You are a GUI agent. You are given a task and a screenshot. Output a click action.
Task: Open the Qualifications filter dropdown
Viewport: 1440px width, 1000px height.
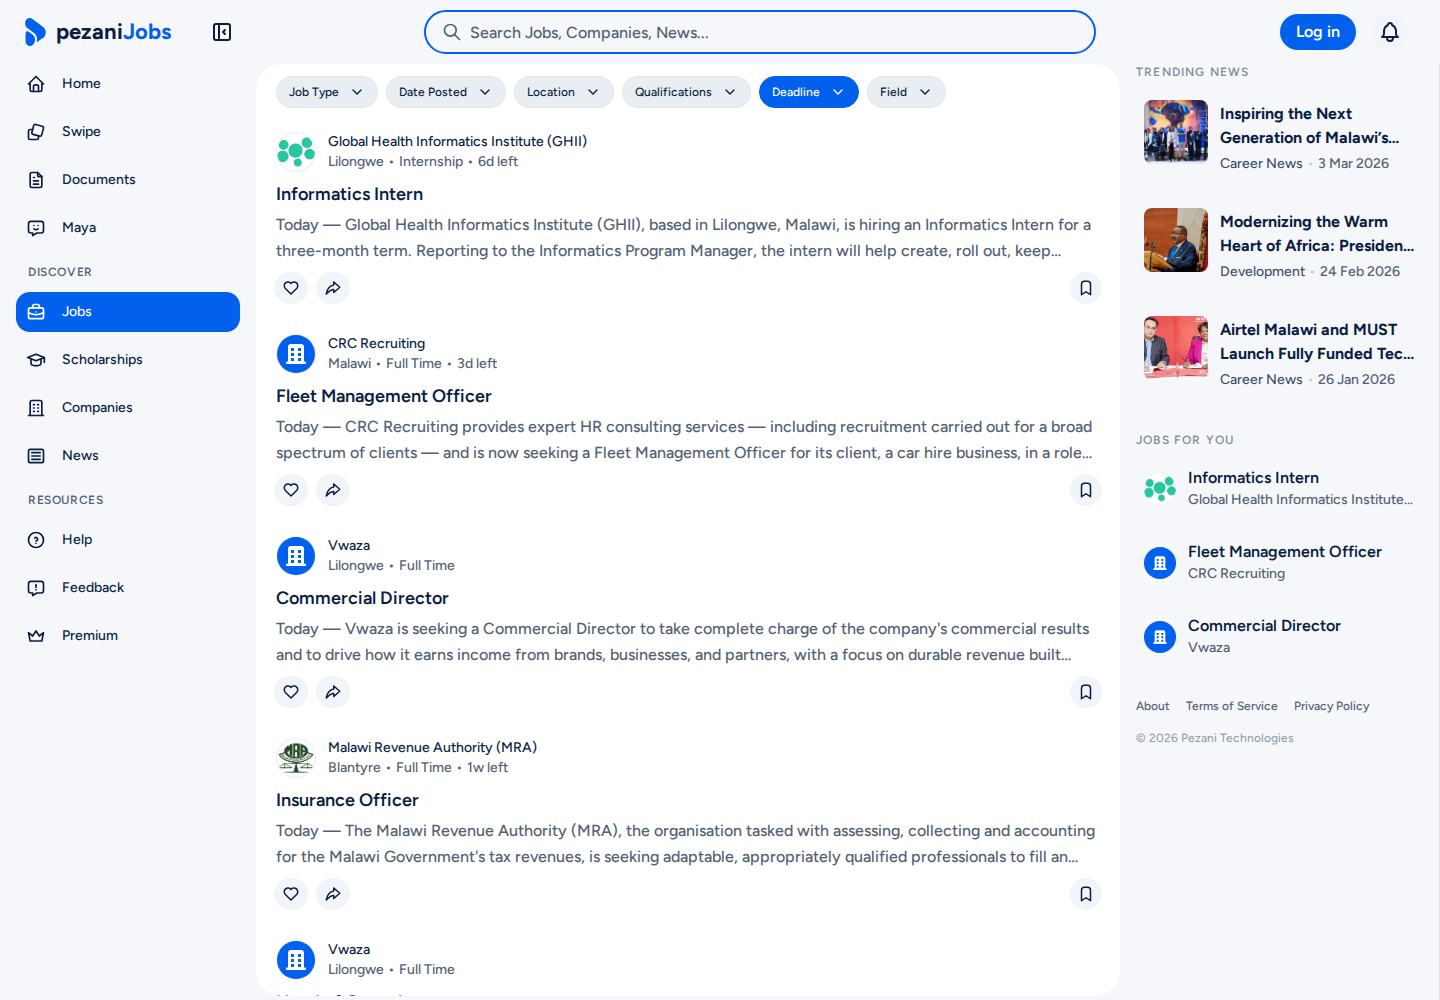686,92
